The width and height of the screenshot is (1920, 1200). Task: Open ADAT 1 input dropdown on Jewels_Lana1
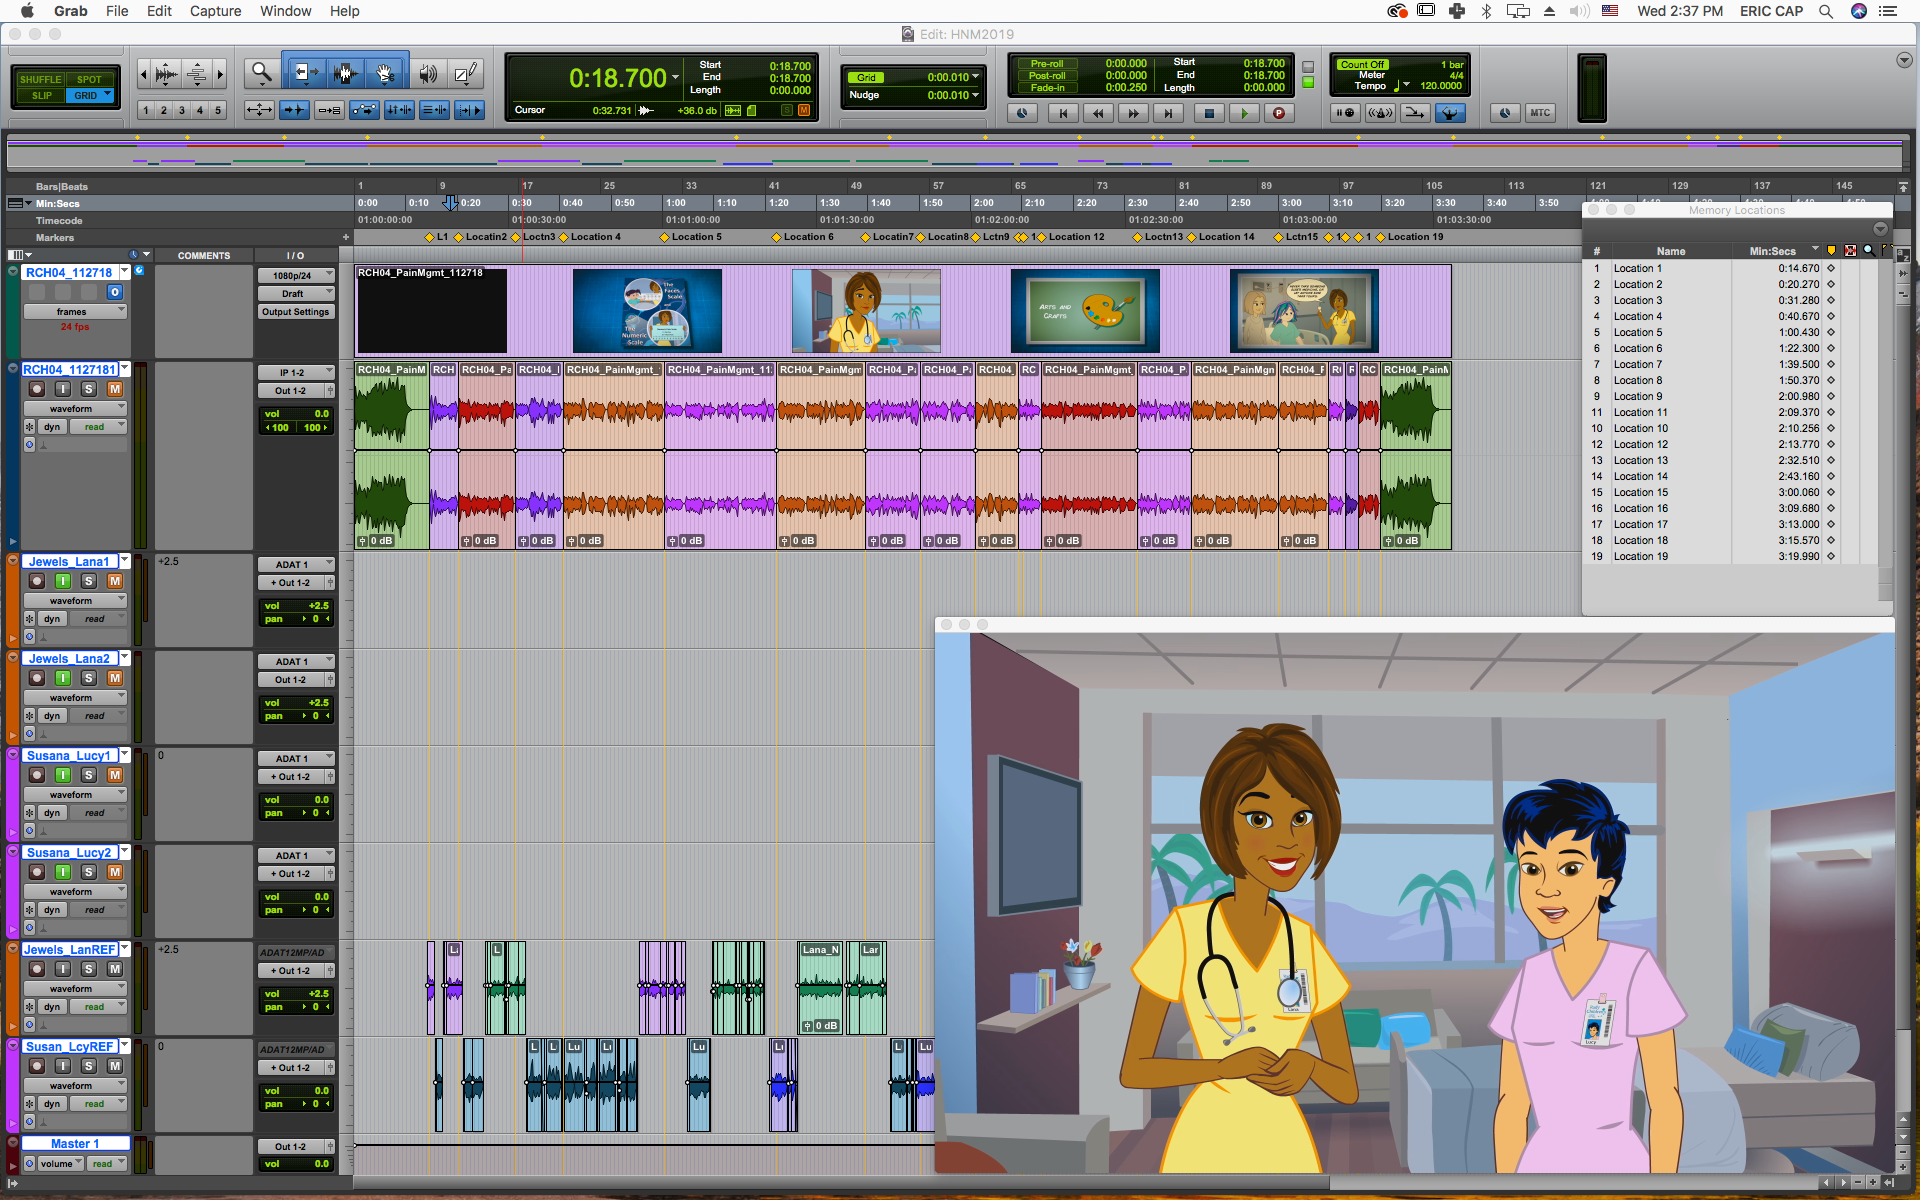[x=296, y=565]
